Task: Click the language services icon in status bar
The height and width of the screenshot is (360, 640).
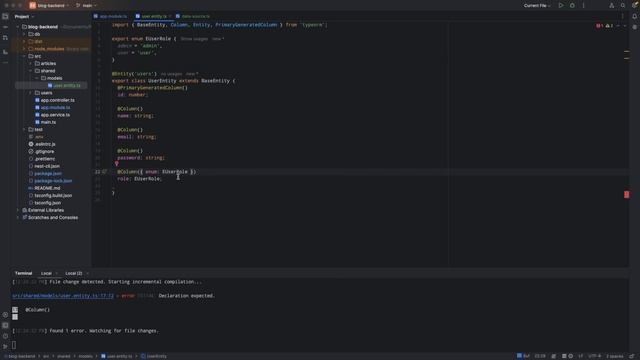Action: 554,356
